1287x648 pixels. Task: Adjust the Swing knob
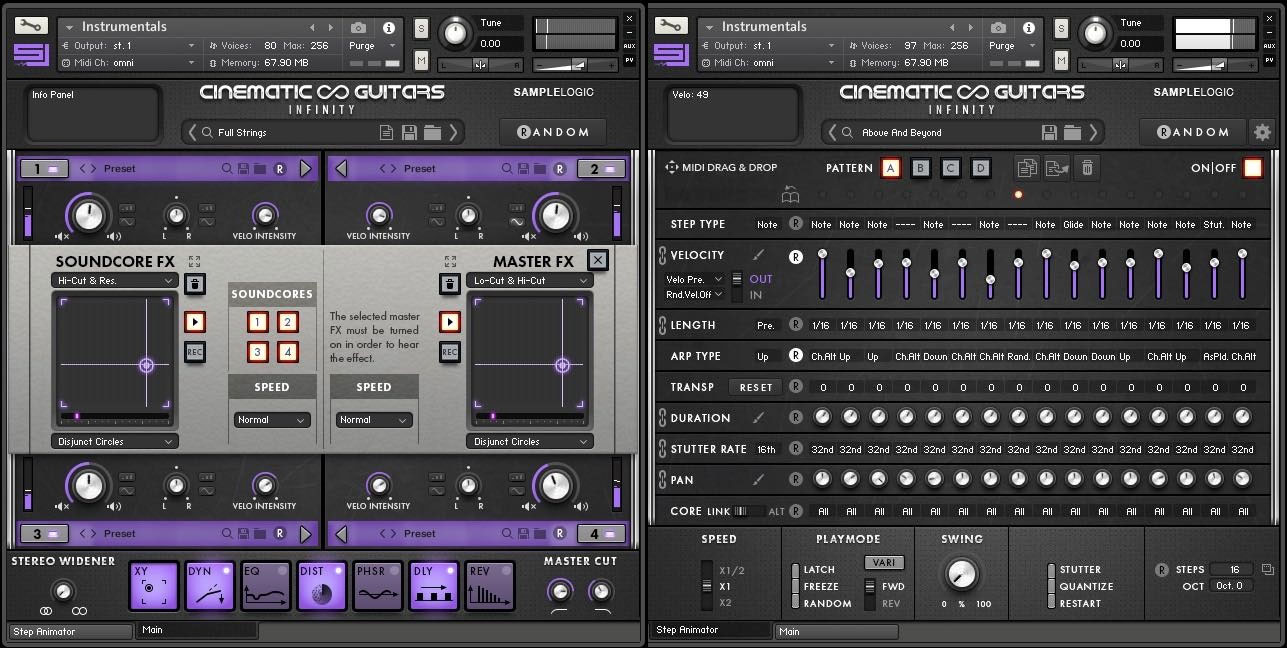click(961, 574)
